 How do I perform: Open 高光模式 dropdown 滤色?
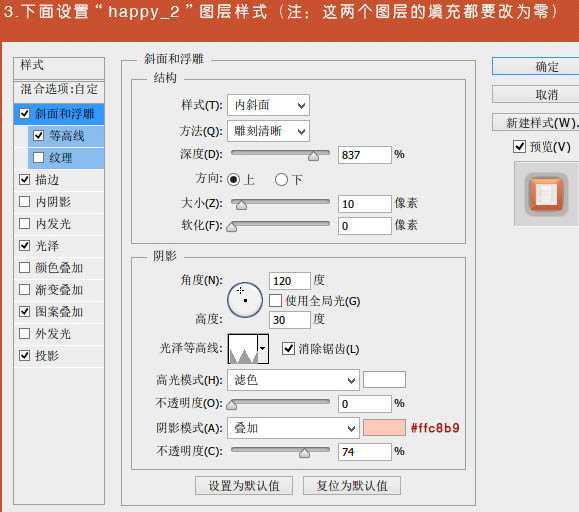[x=294, y=380]
